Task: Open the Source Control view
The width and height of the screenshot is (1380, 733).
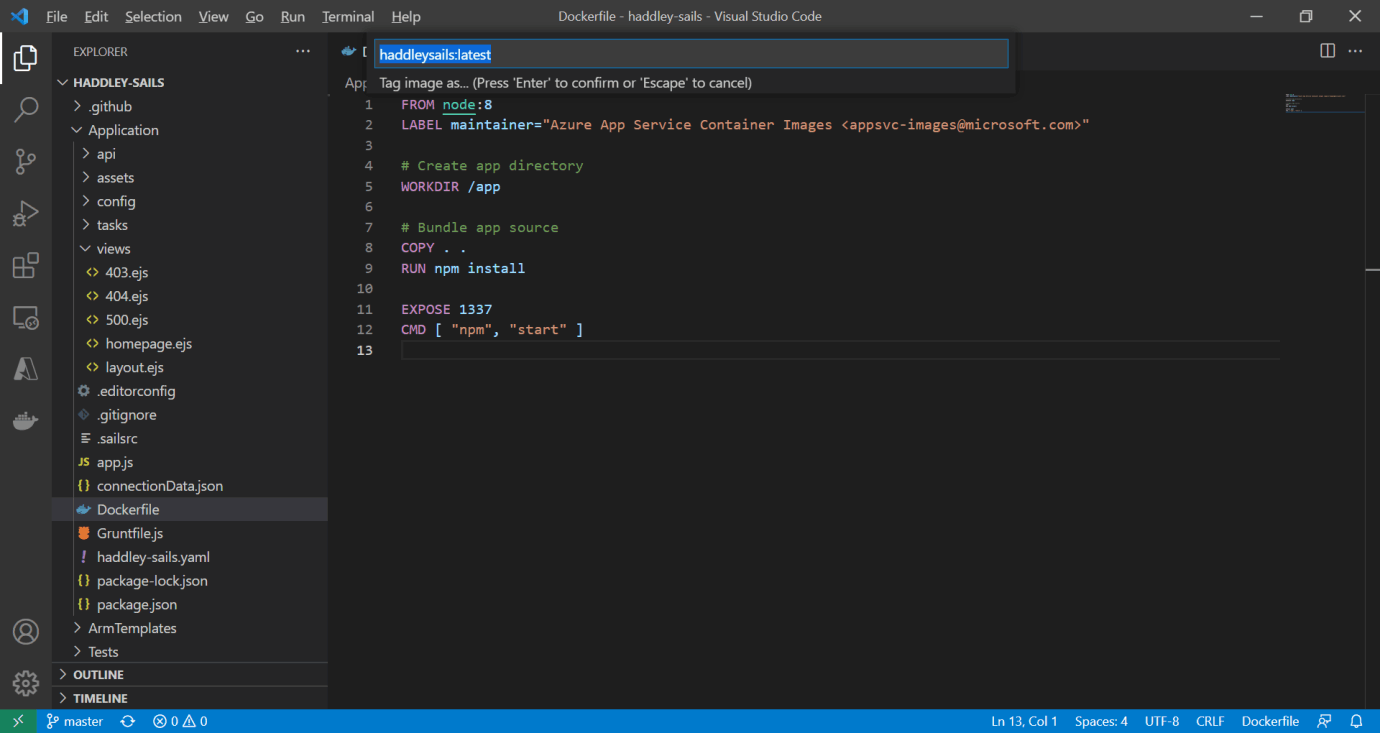Action: click(x=26, y=161)
